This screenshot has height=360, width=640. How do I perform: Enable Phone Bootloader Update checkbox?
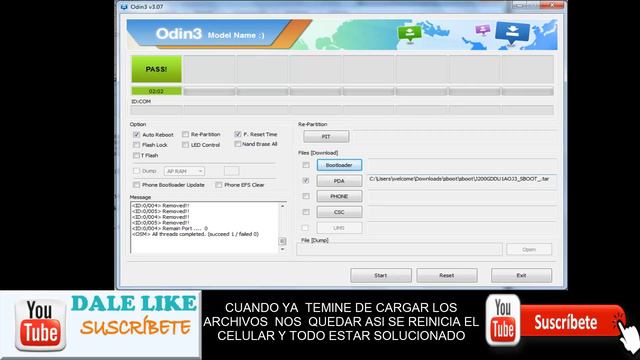pyautogui.click(x=137, y=185)
